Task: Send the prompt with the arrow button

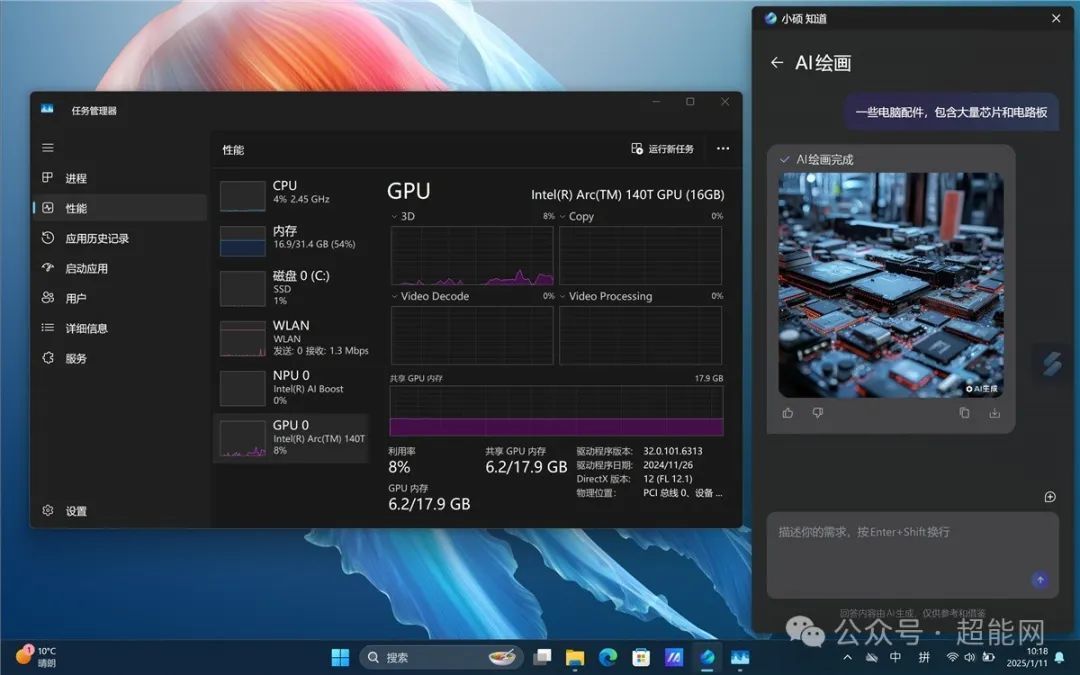Action: (x=1040, y=580)
